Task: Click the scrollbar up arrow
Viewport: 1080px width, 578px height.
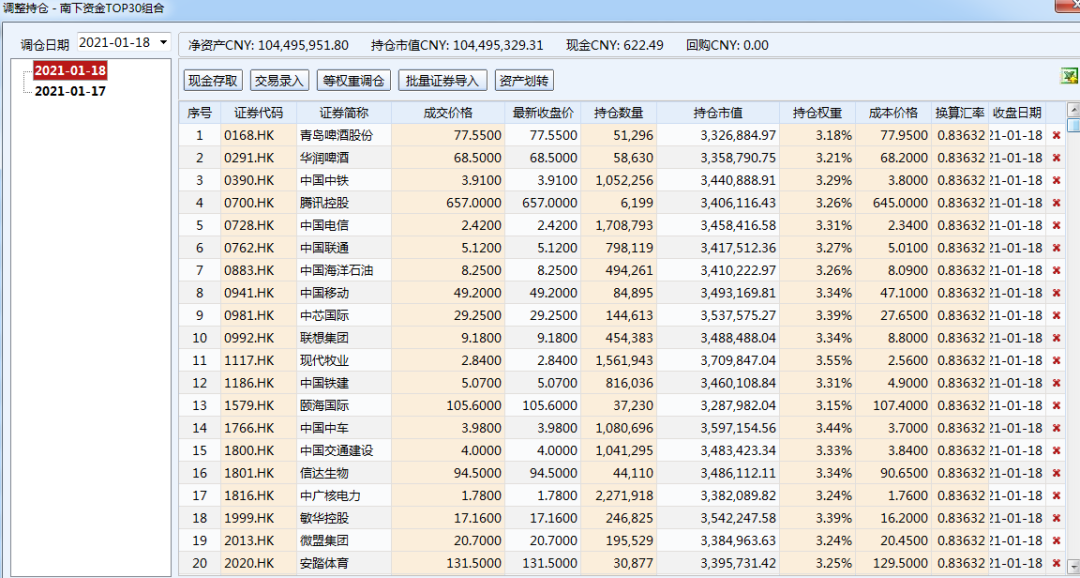Action: click(x=1073, y=110)
